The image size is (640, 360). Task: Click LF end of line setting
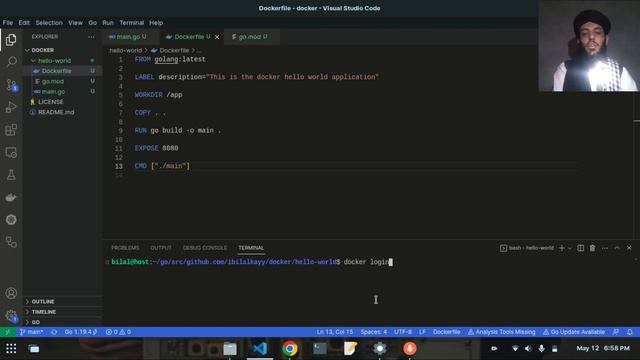(422, 332)
